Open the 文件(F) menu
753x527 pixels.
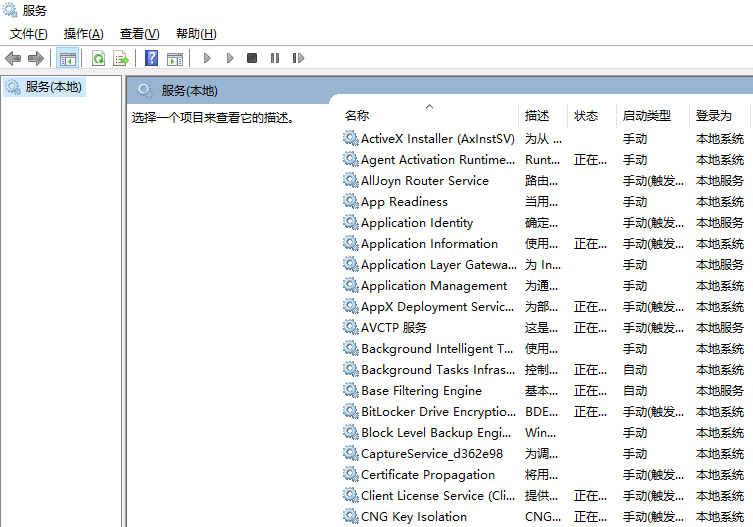click(x=29, y=34)
